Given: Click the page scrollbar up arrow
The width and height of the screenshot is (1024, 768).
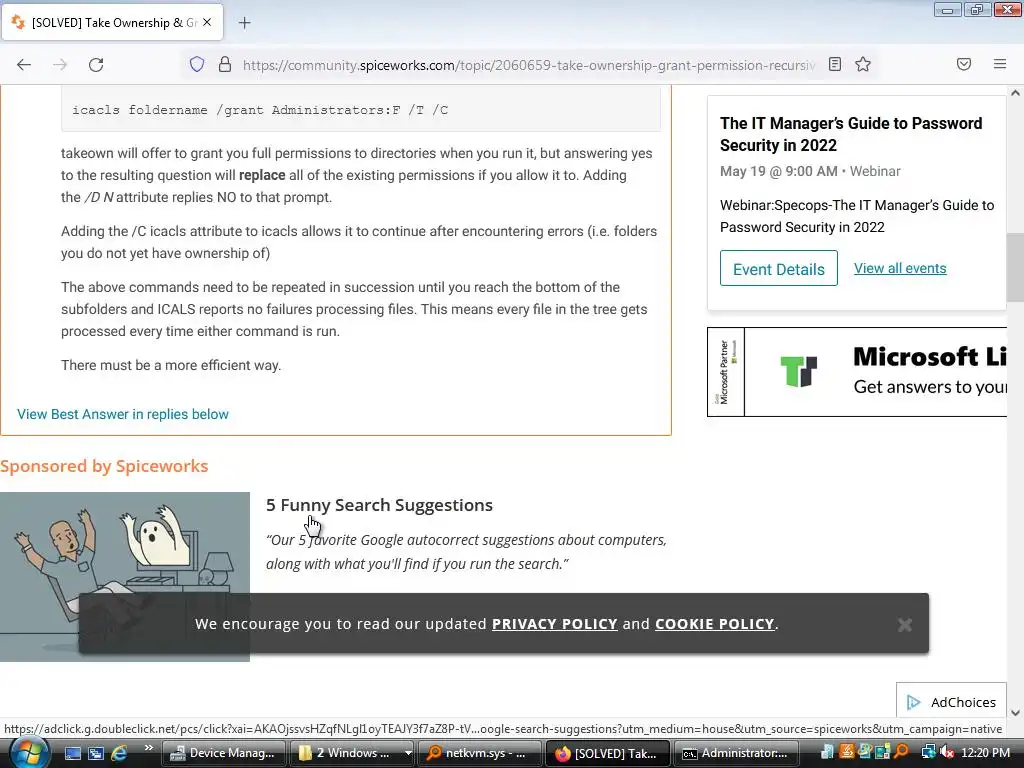Looking at the screenshot, I should point(1015,93).
